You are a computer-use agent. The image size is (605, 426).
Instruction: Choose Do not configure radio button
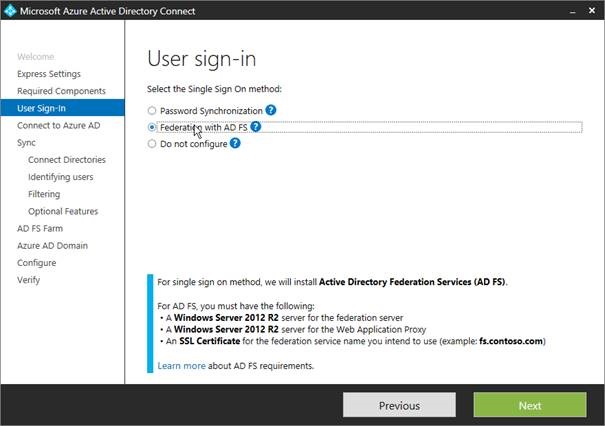152,144
